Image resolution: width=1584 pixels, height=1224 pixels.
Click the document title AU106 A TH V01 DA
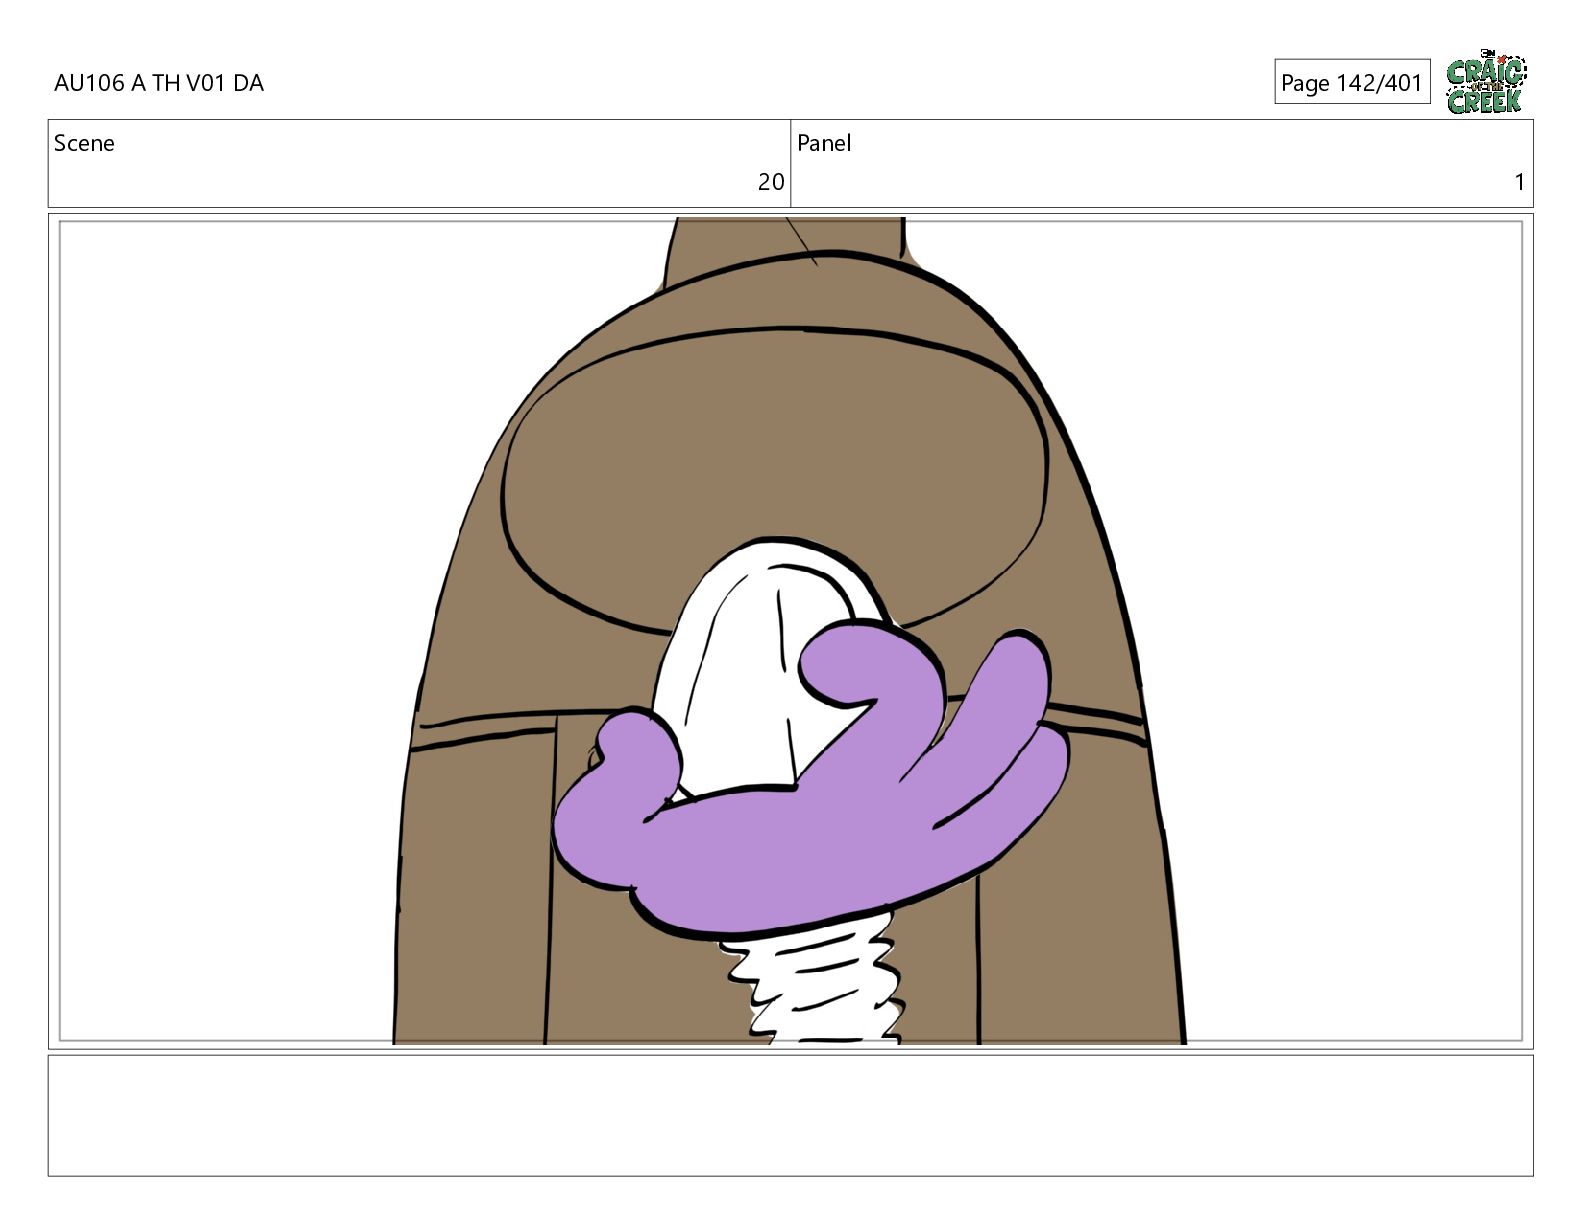tap(159, 83)
